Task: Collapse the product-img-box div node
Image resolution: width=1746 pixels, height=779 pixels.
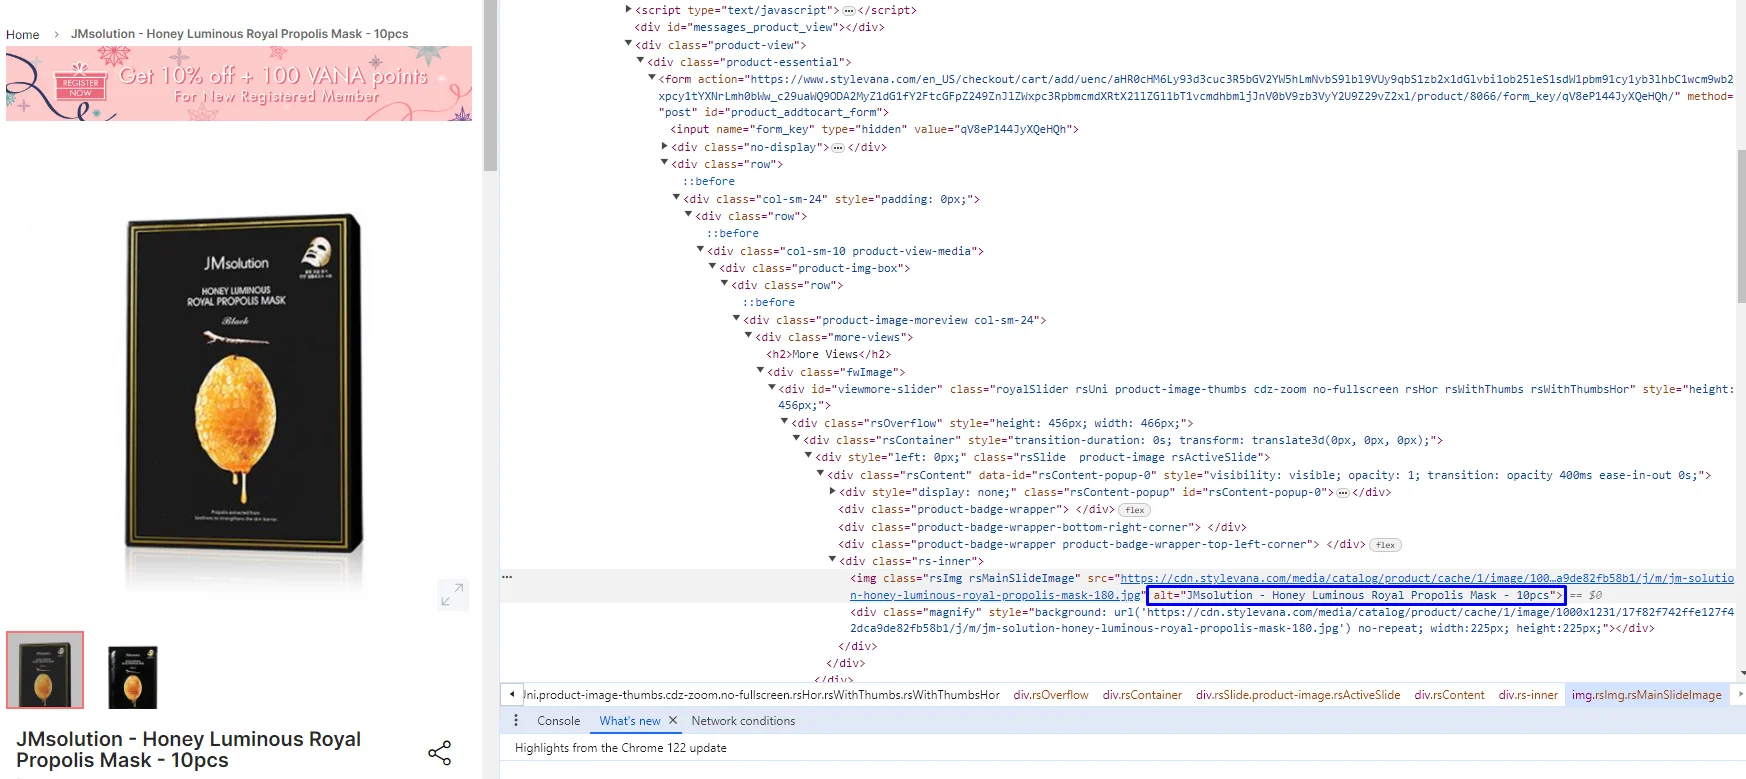Action: point(712,267)
